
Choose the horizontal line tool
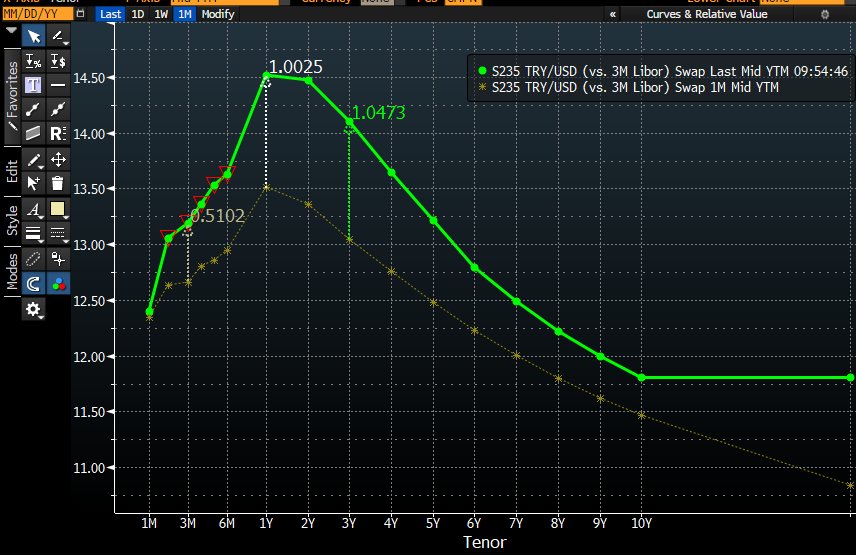point(58,85)
